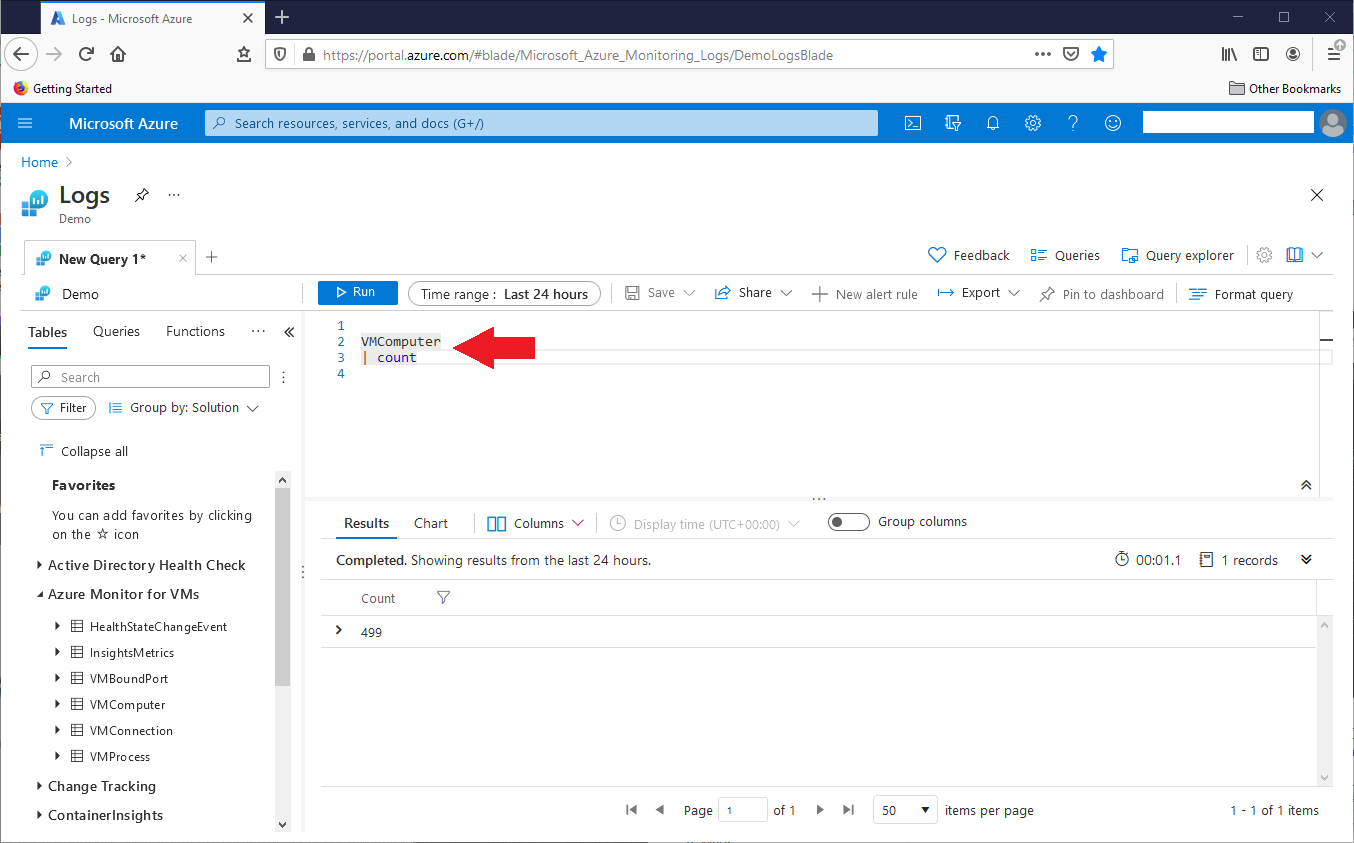Screen dimensions: 1354x843
Task: Open the documentation book icon
Action: pyautogui.click(x=1295, y=255)
